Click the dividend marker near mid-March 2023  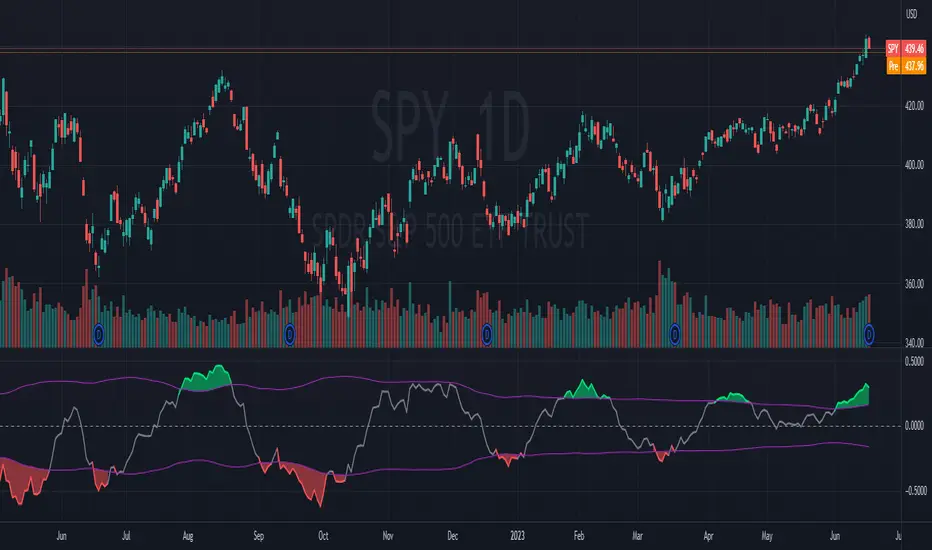point(675,335)
